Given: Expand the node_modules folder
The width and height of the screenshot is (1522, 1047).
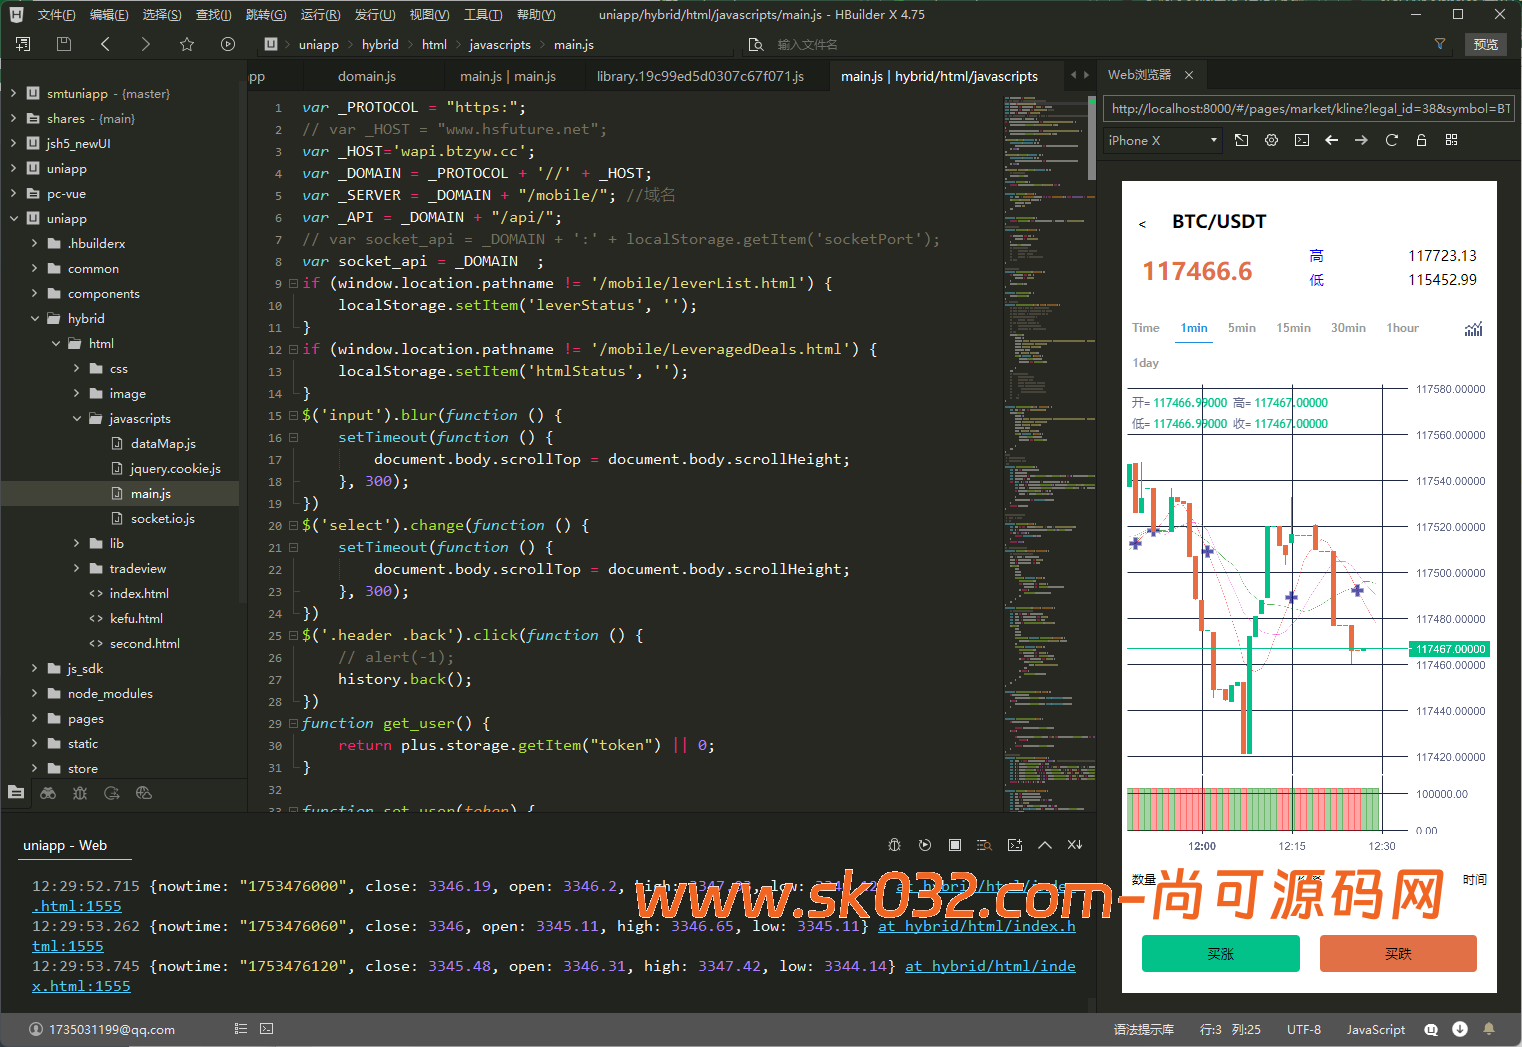Looking at the screenshot, I should click(34, 694).
